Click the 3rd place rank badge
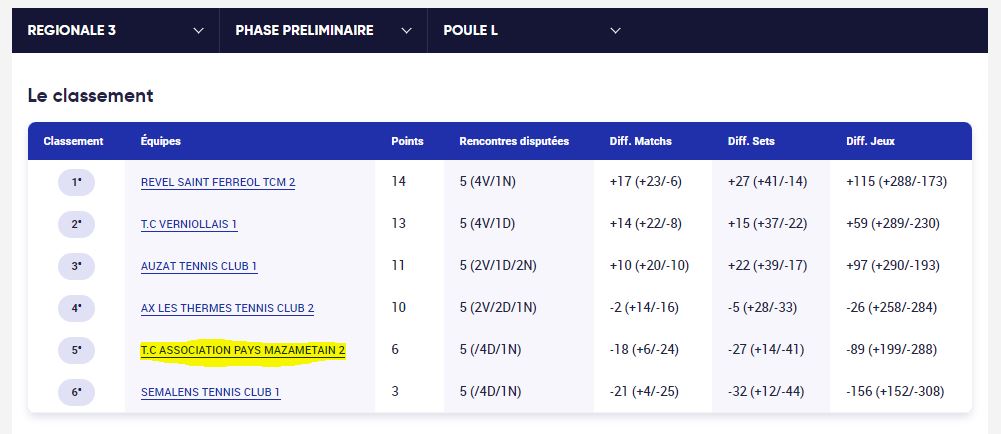Image resolution: width=1001 pixels, height=434 pixels. (x=77, y=266)
